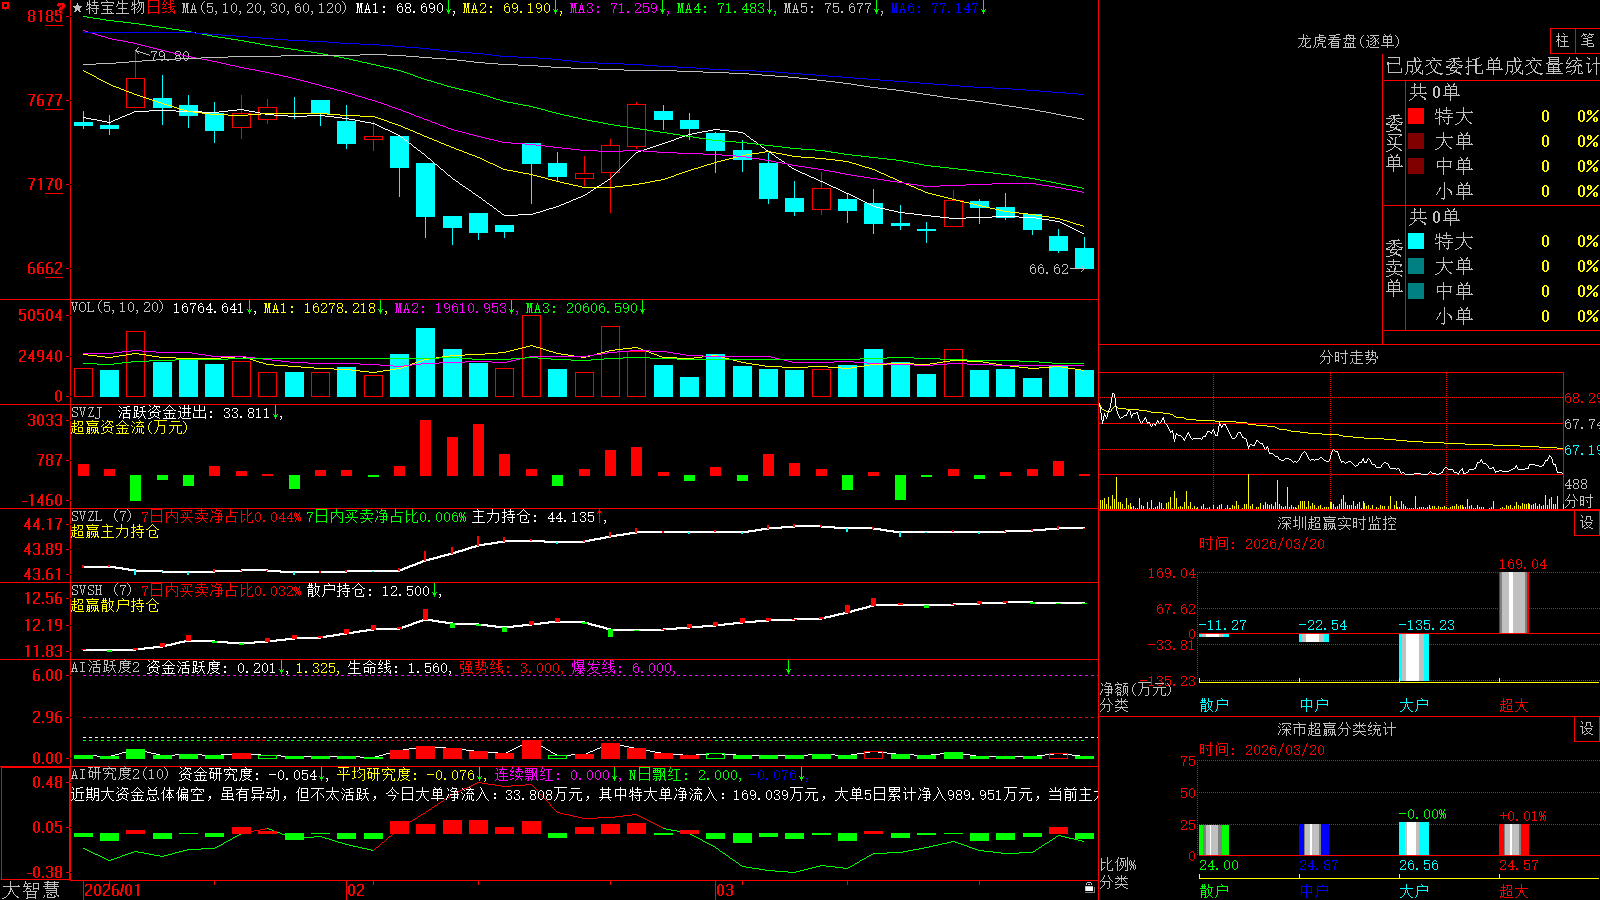Click the 时间: 2026/03/20 label in 实时监控
Viewport: 1600px width, 900px height.
pyautogui.click(x=1262, y=544)
